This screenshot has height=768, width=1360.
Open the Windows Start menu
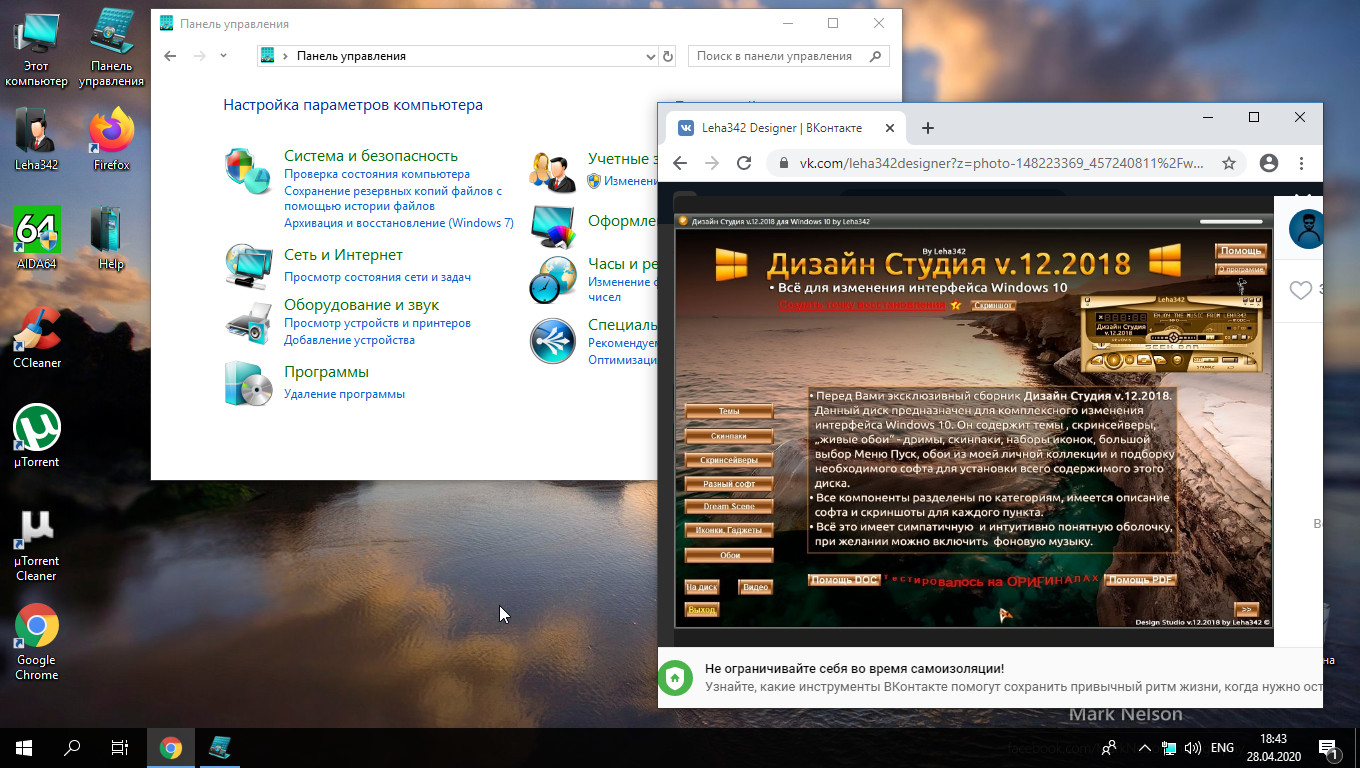[x=24, y=748]
